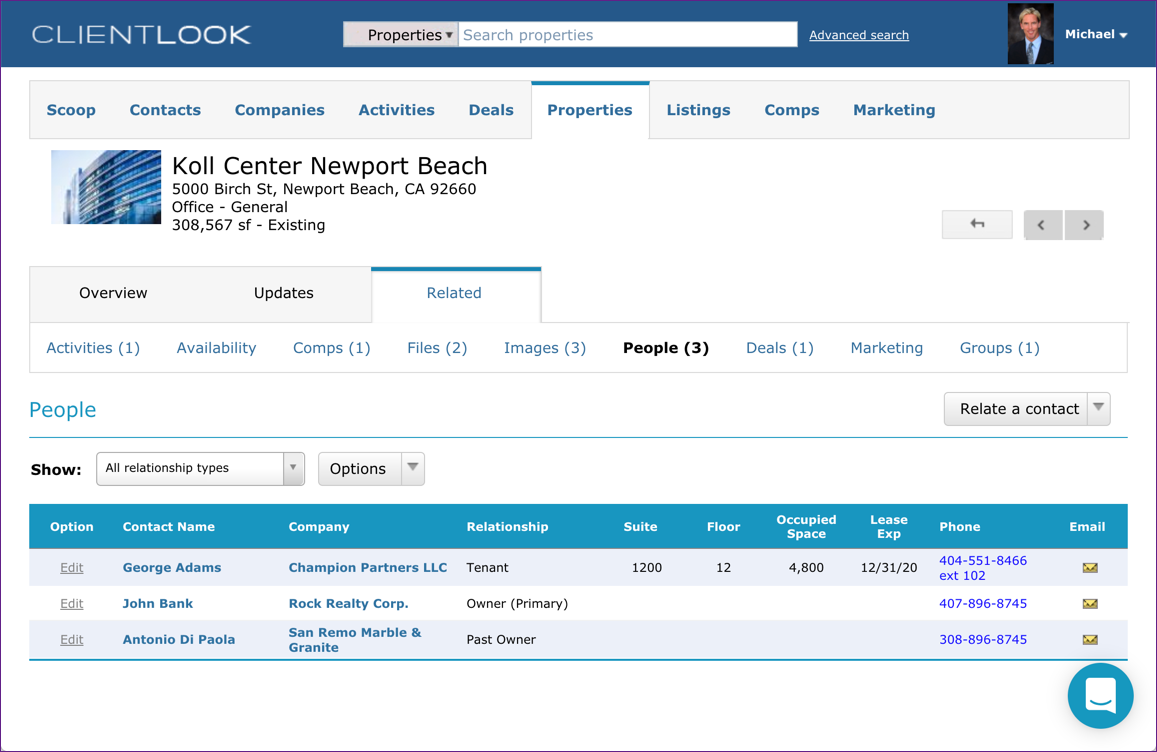
Task: Show related Comps (1)
Action: coord(331,348)
